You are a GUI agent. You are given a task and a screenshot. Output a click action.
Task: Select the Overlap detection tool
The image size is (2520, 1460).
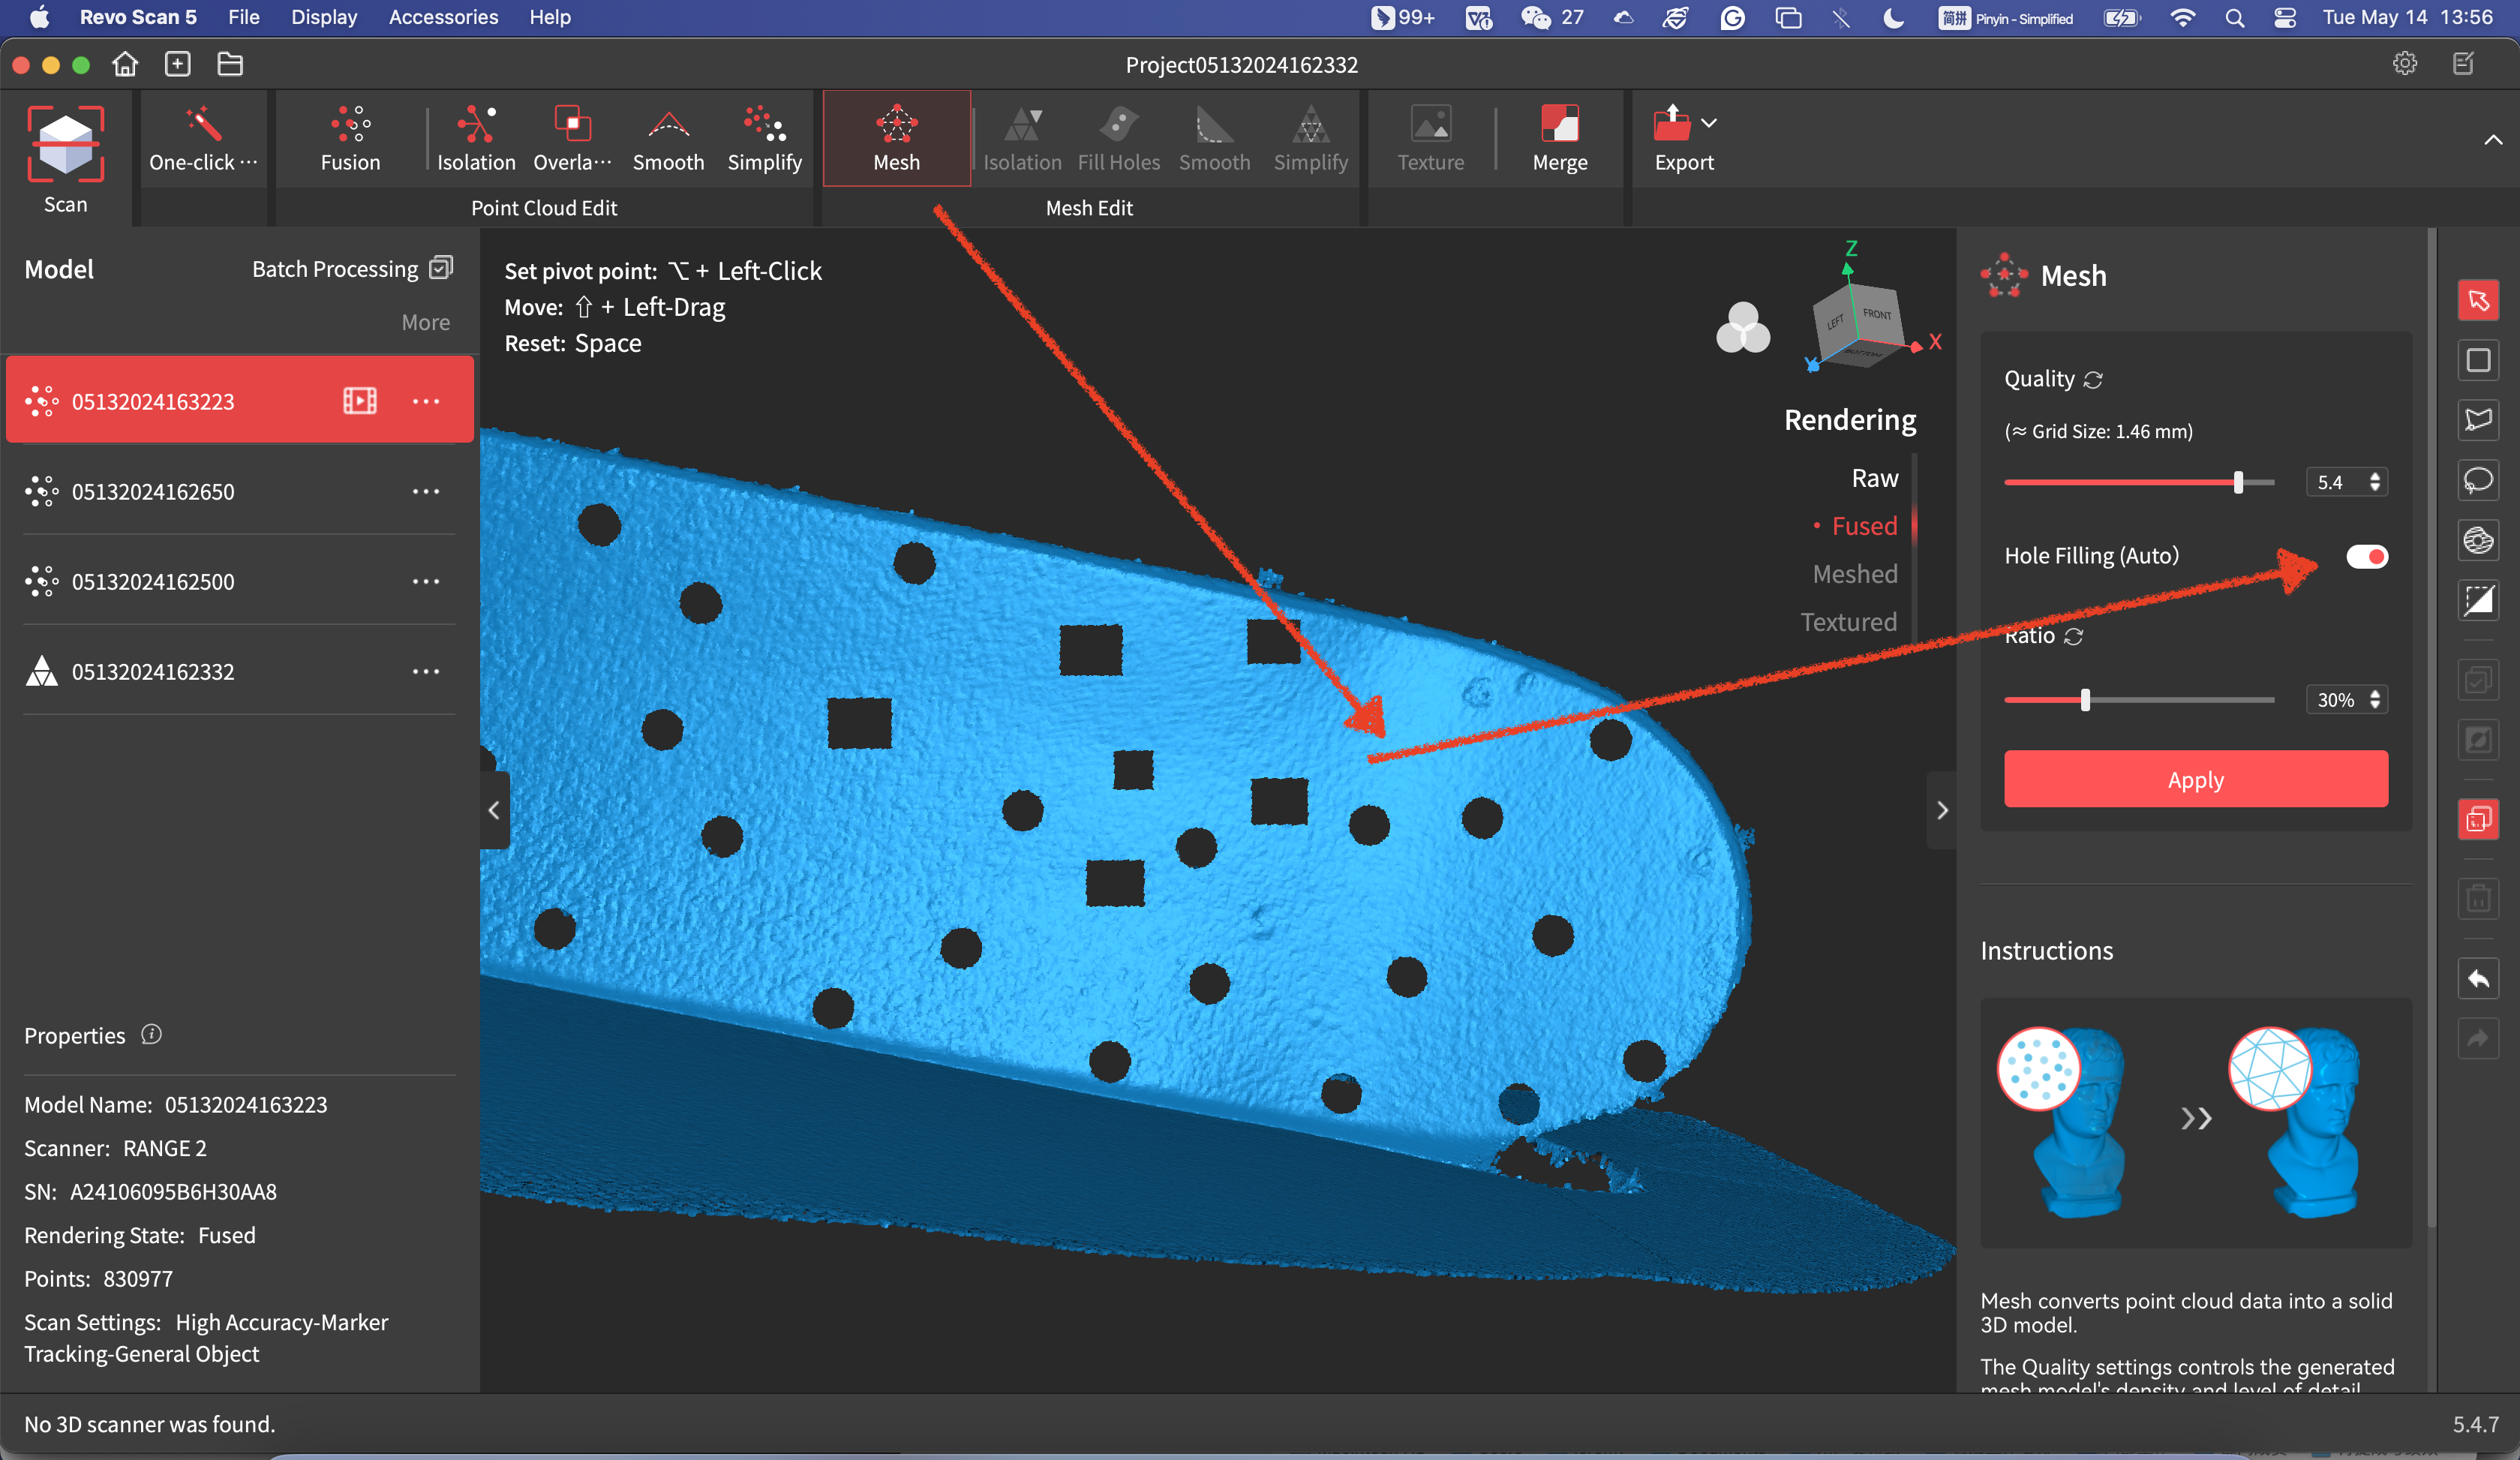tap(572, 138)
